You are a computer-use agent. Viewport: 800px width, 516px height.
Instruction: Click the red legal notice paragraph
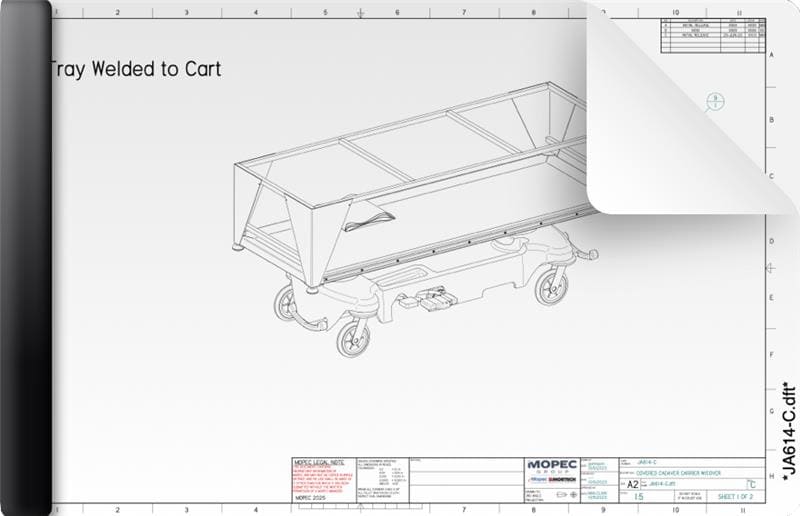coord(323,479)
